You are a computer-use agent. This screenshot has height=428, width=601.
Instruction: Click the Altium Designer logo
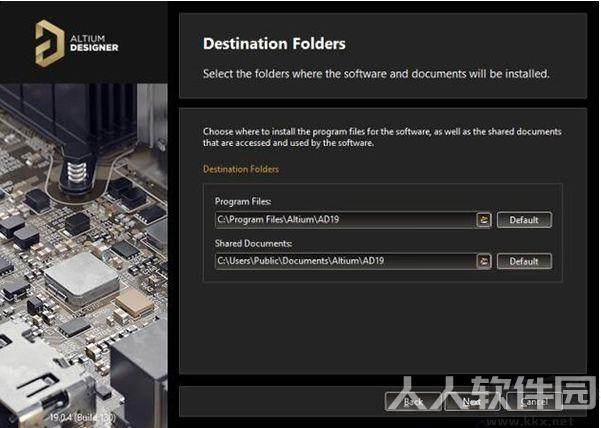tap(77, 43)
